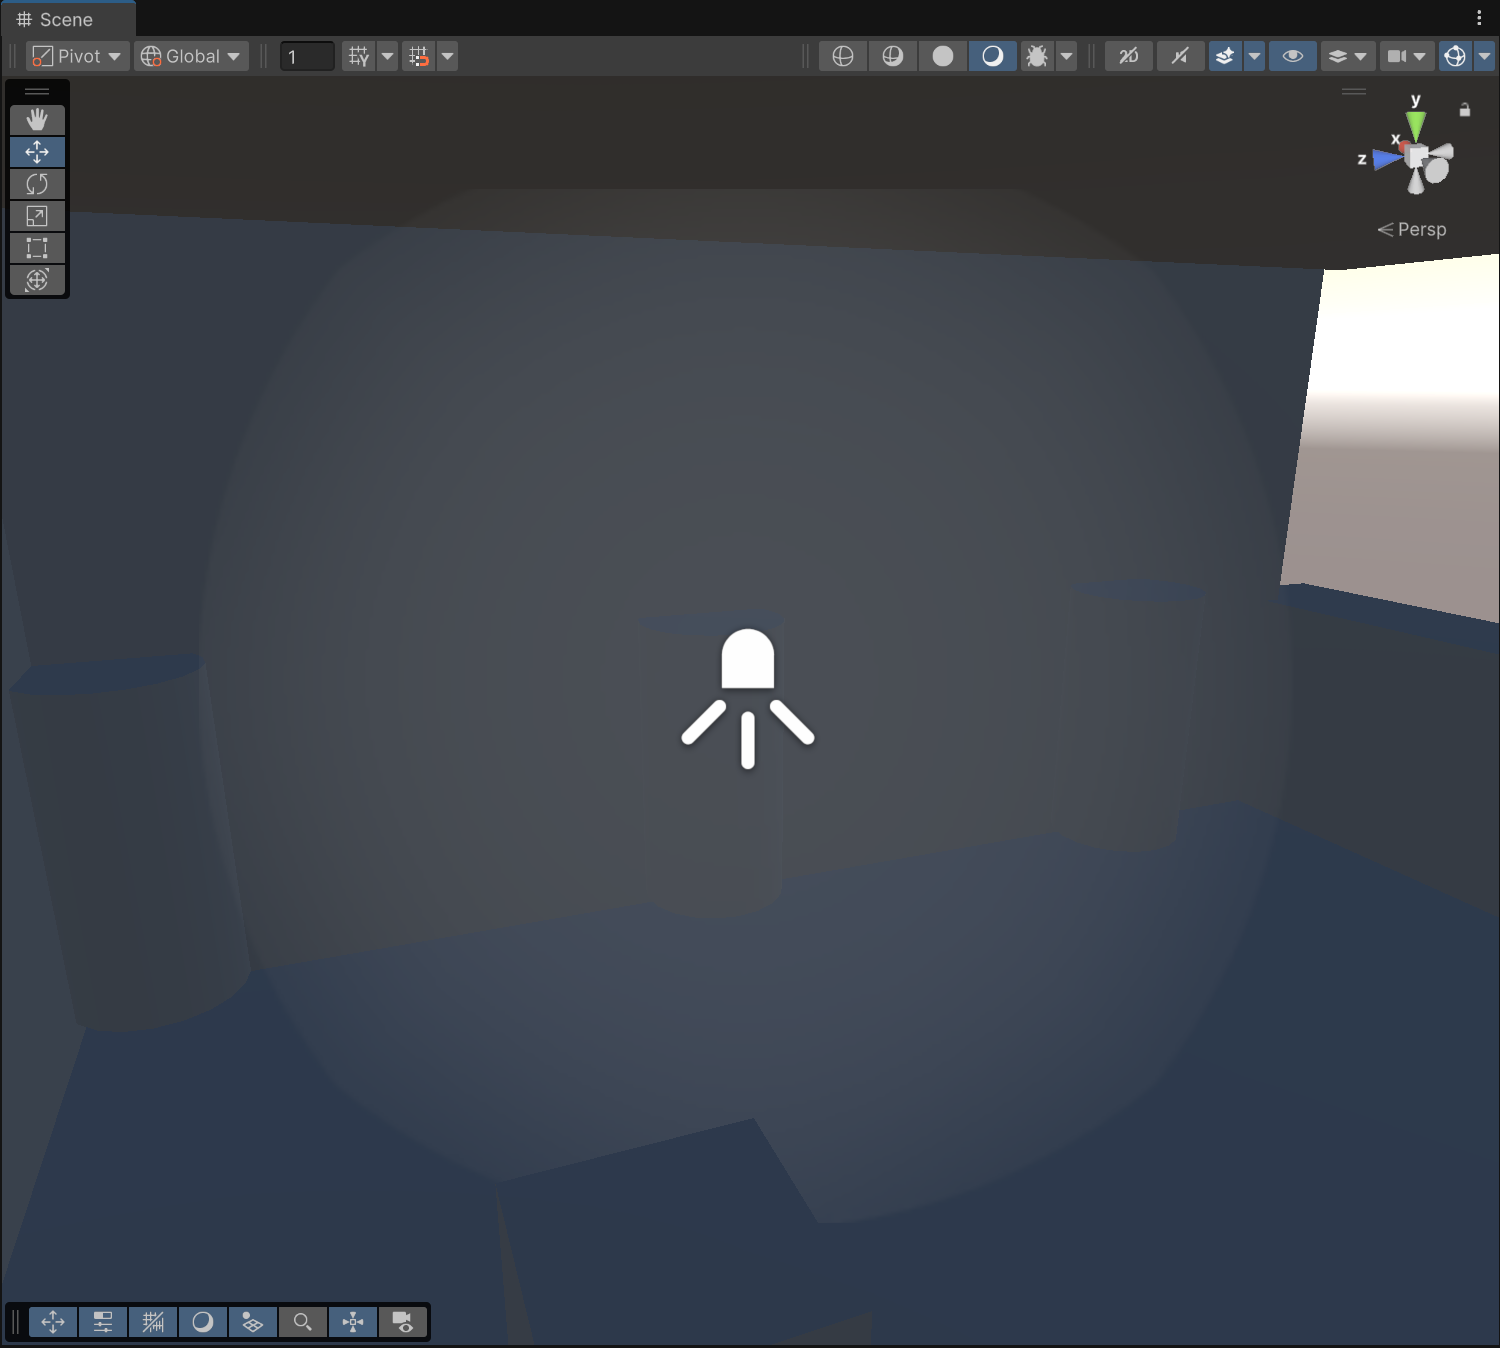
Task: Toggle hidden objects scene visibility eye
Action: (x=1293, y=56)
